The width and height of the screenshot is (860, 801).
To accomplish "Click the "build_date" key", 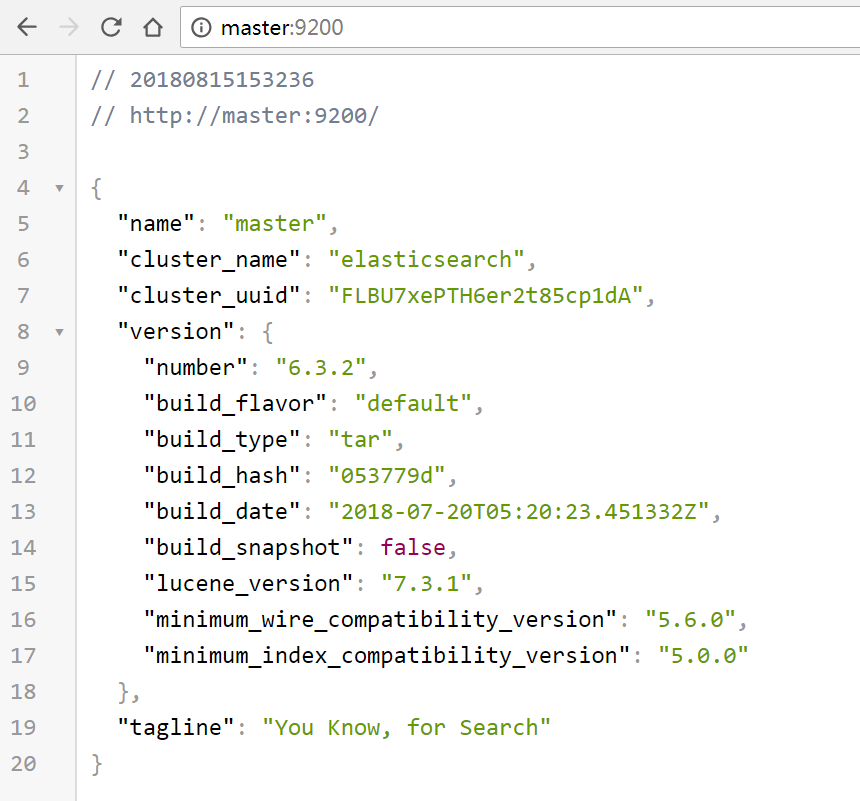I will coord(222,512).
